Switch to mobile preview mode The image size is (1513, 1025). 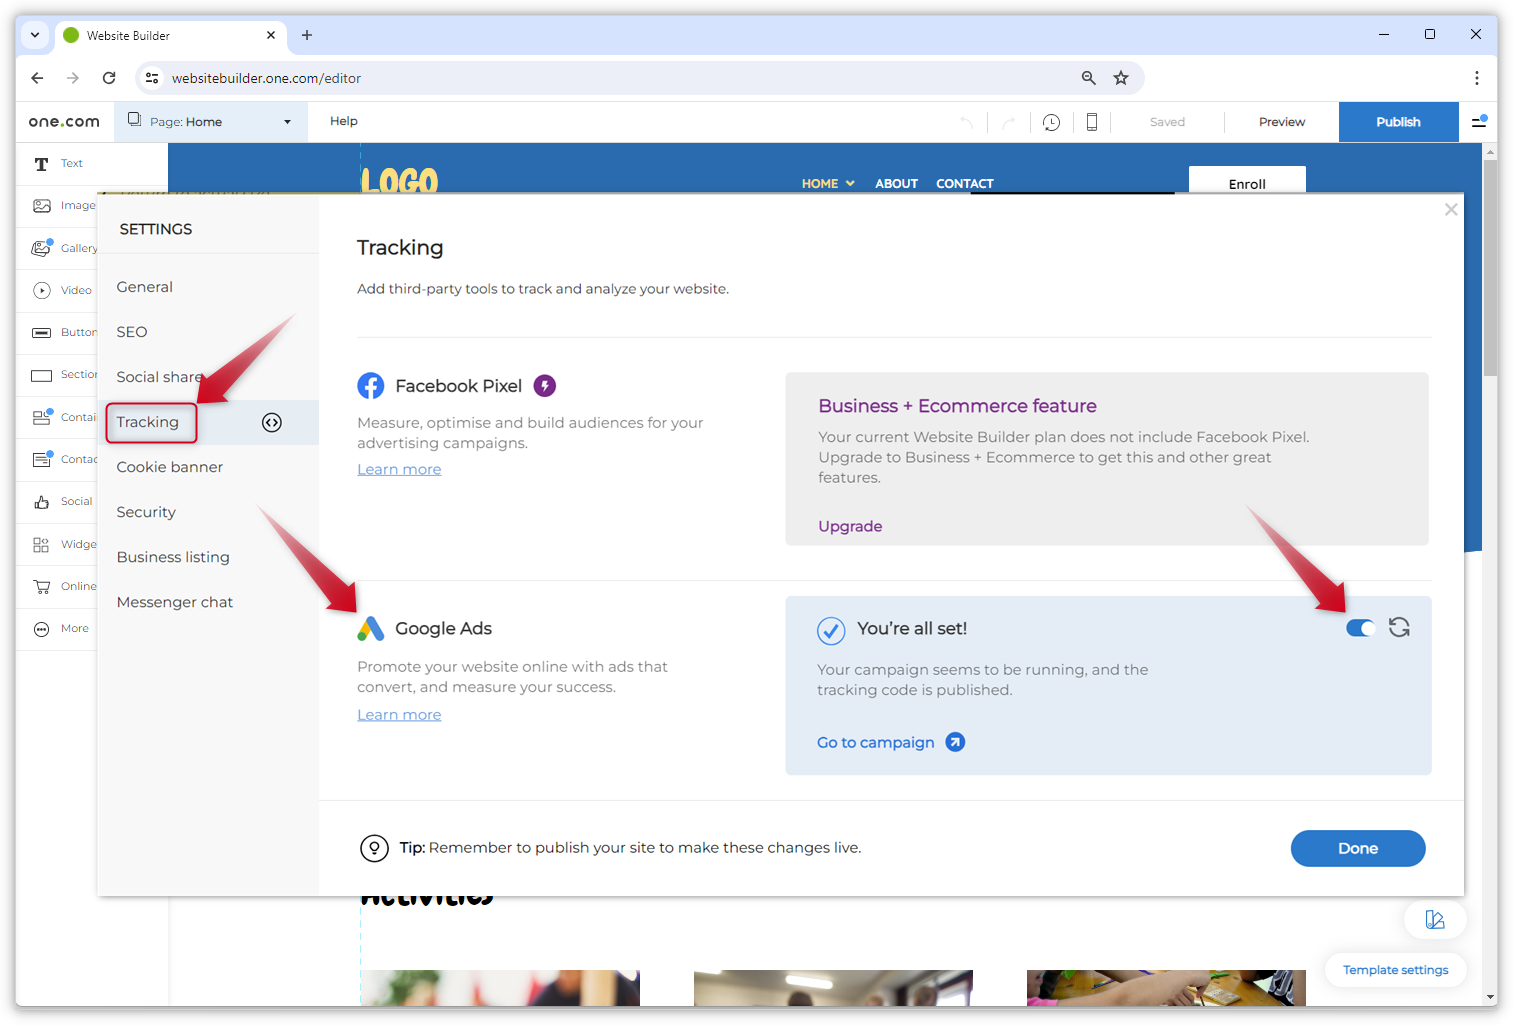(1091, 121)
